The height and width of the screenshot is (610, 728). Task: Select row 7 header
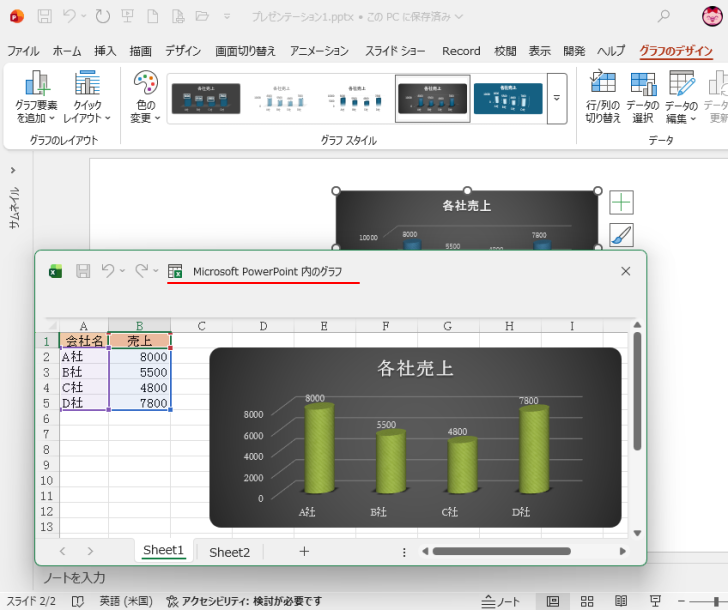click(47, 434)
